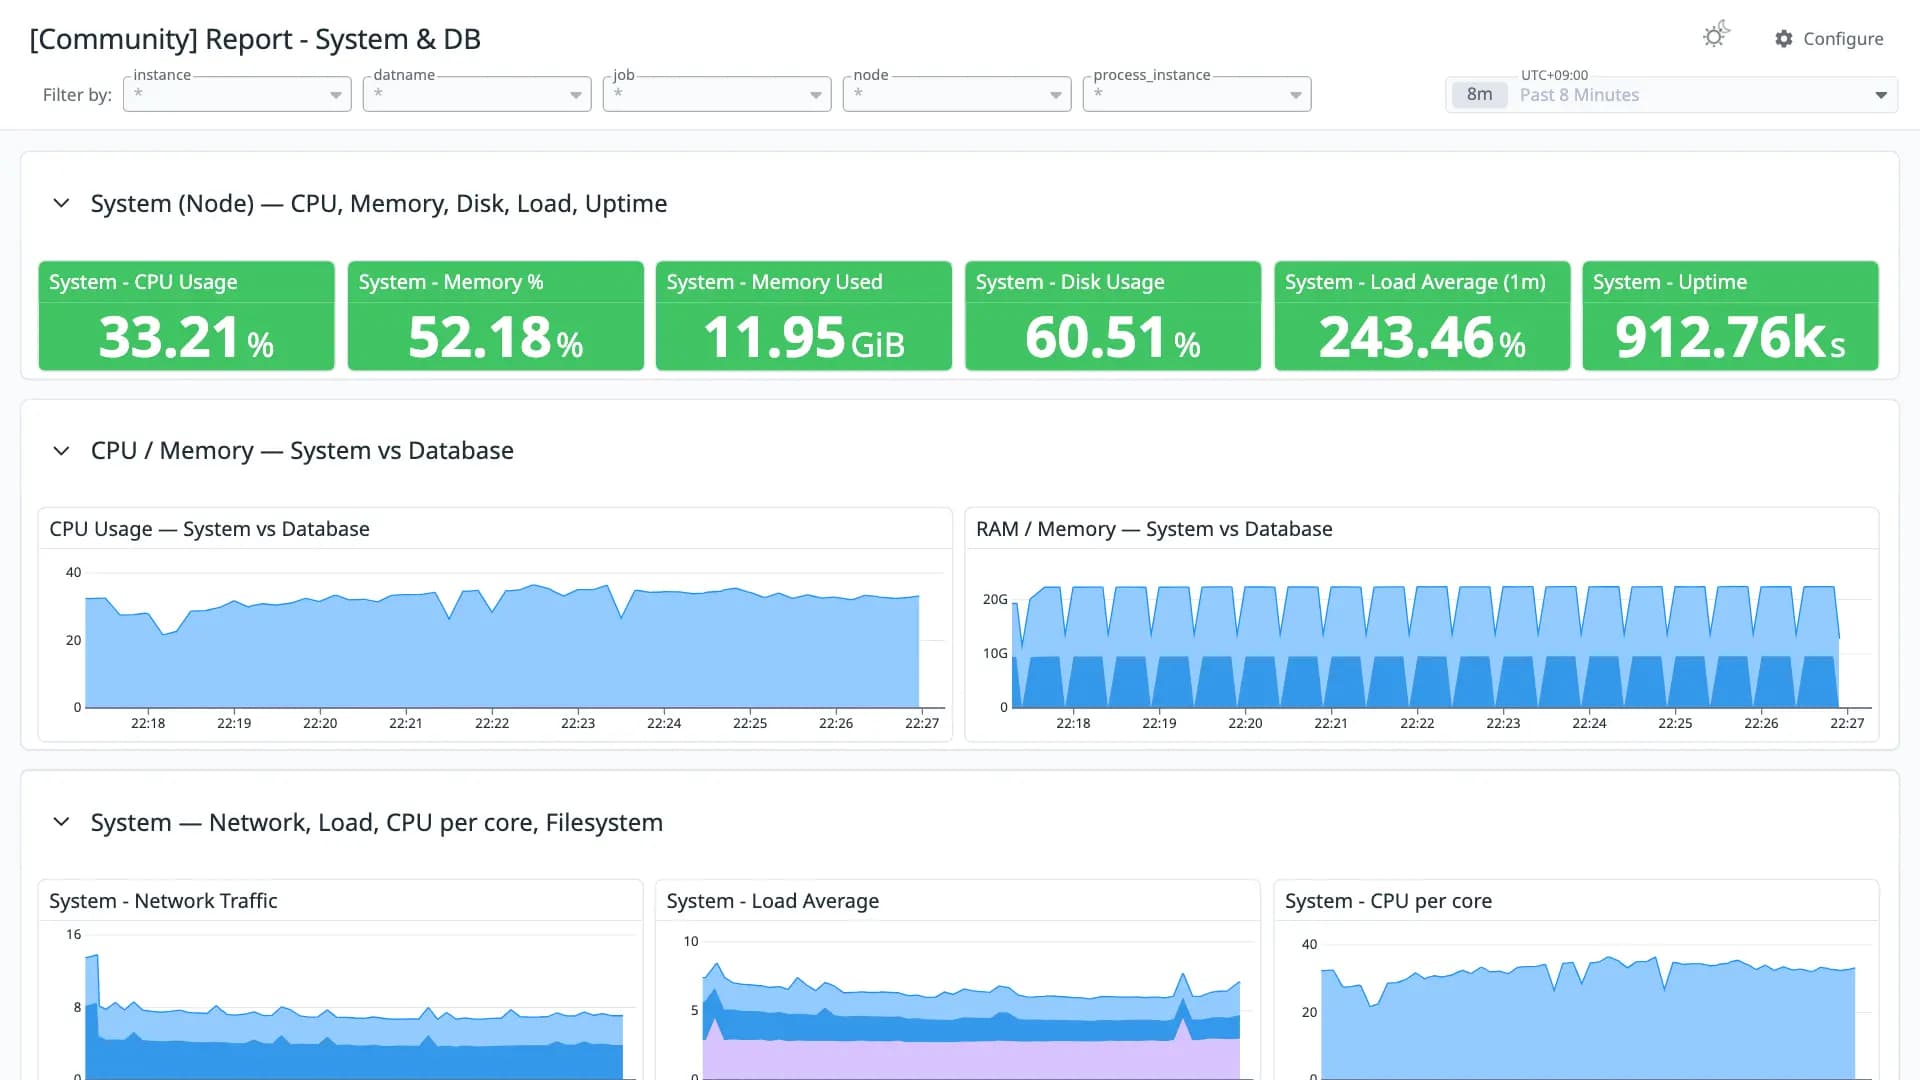The image size is (1920, 1080).
Task: Click the System - CPU Usage tile
Action: pos(187,316)
